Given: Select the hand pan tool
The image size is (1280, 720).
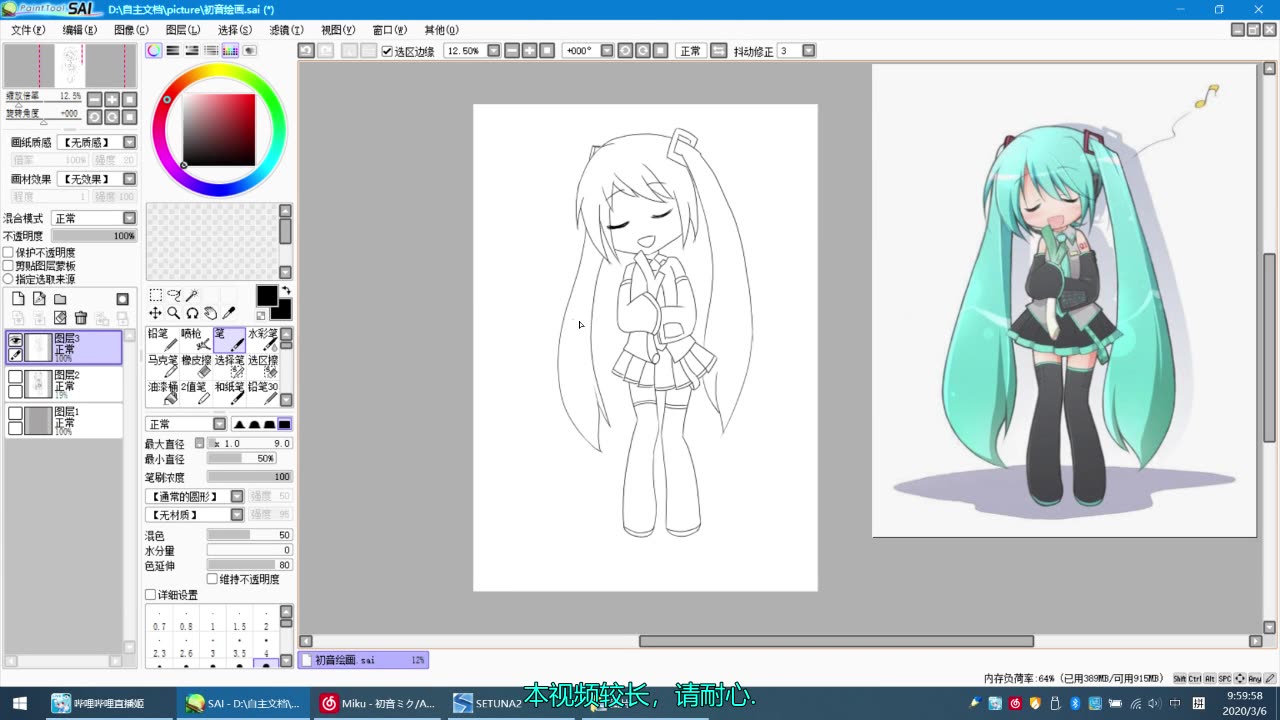Looking at the screenshot, I should 210,313.
